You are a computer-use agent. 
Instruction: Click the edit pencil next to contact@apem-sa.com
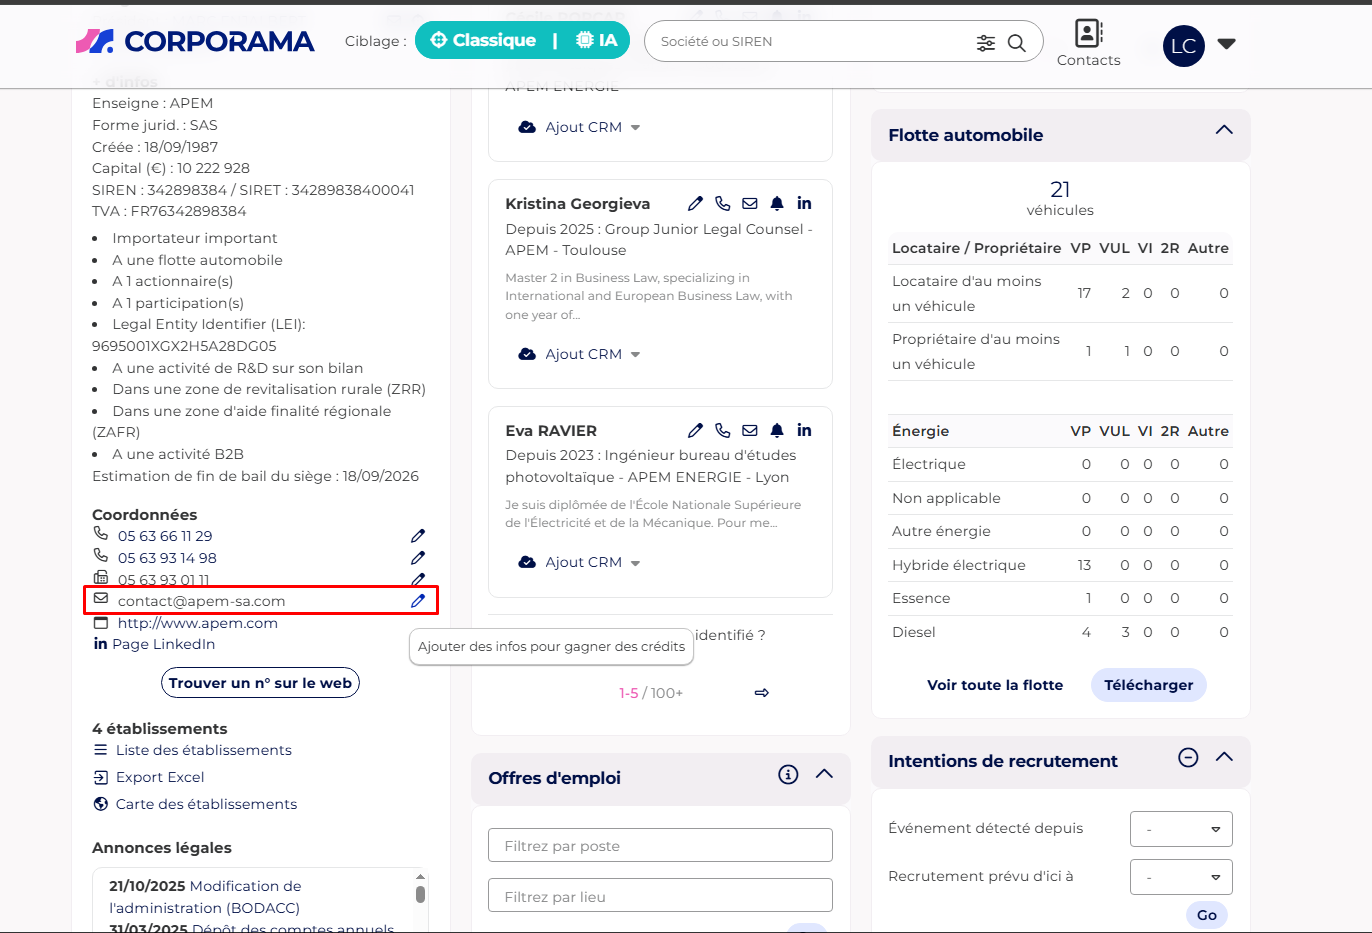418,601
